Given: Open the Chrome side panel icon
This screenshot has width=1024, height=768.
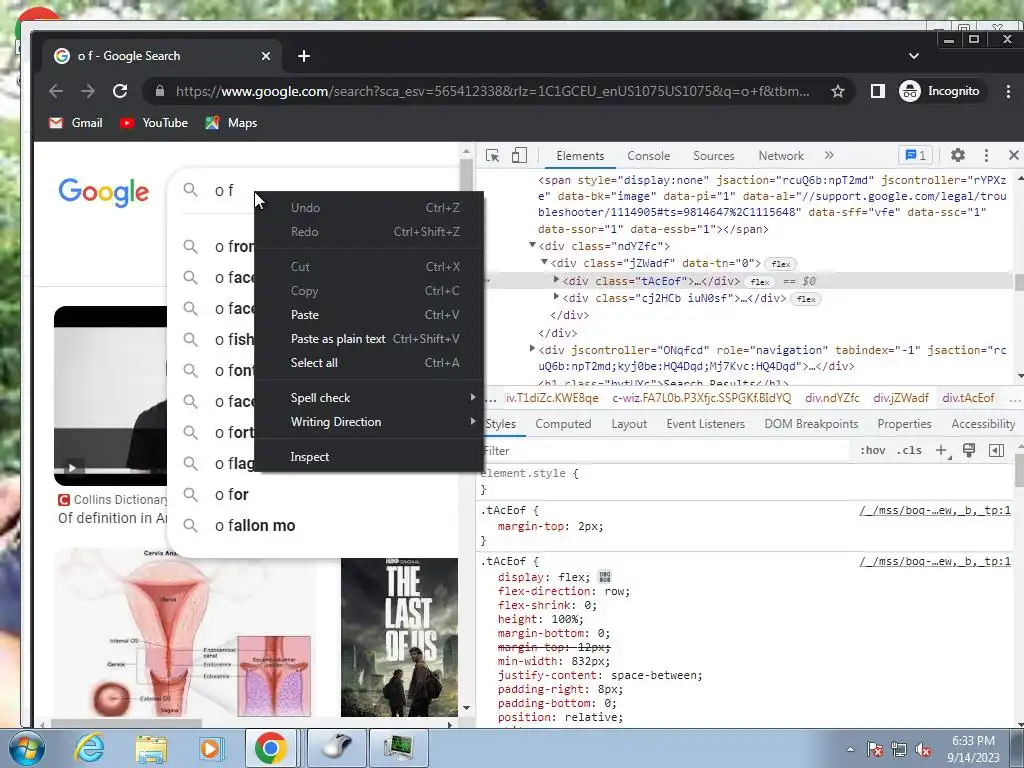Looking at the screenshot, I should tap(878, 91).
